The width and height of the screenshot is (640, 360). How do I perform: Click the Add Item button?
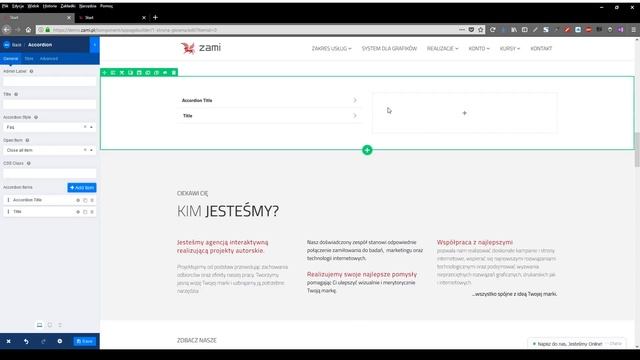click(x=82, y=188)
